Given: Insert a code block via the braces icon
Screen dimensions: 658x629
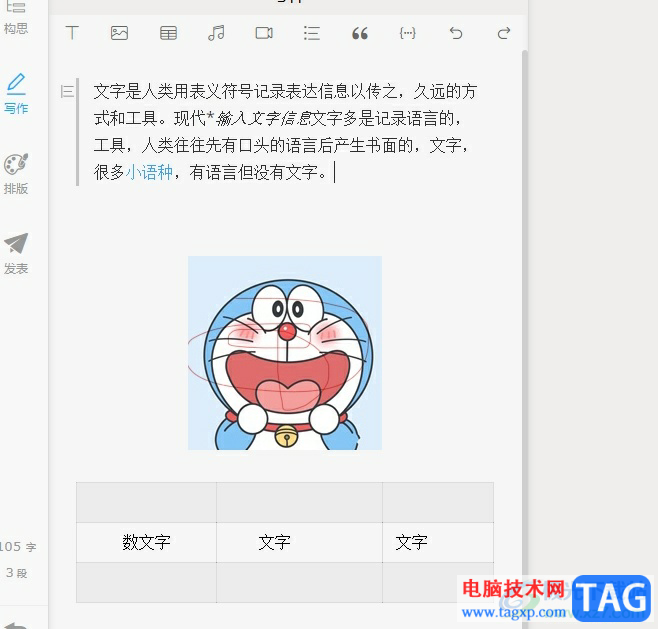Looking at the screenshot, I should click(407, 33).
